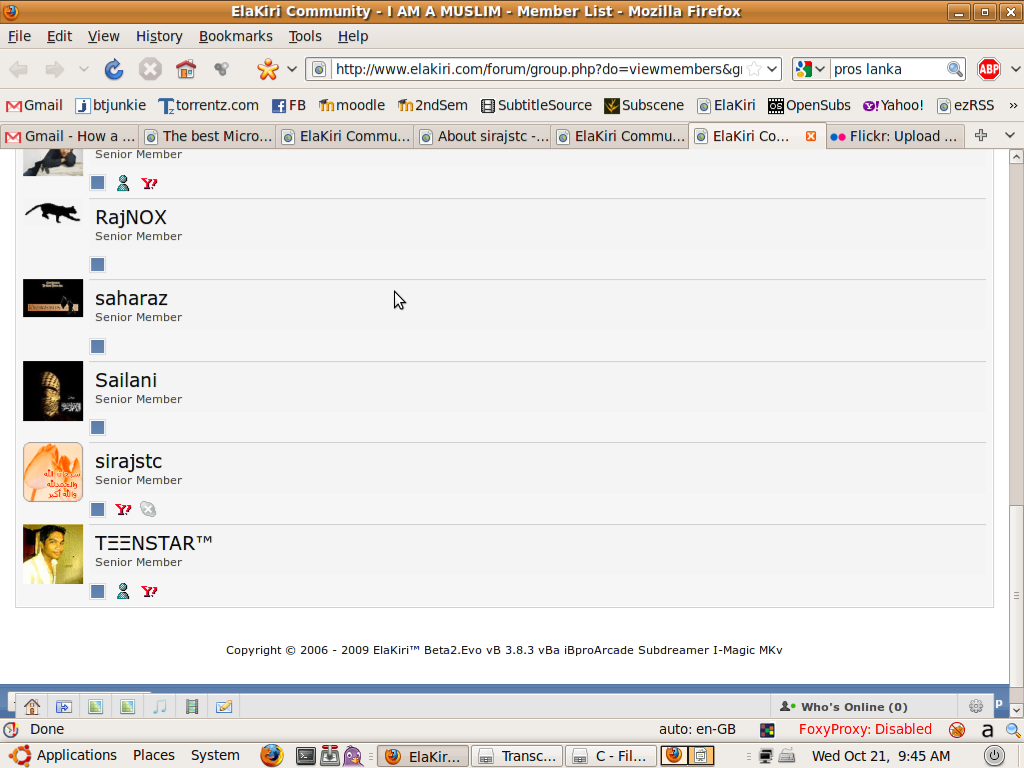Expand the URL bar history dropdown

(772, 69)
